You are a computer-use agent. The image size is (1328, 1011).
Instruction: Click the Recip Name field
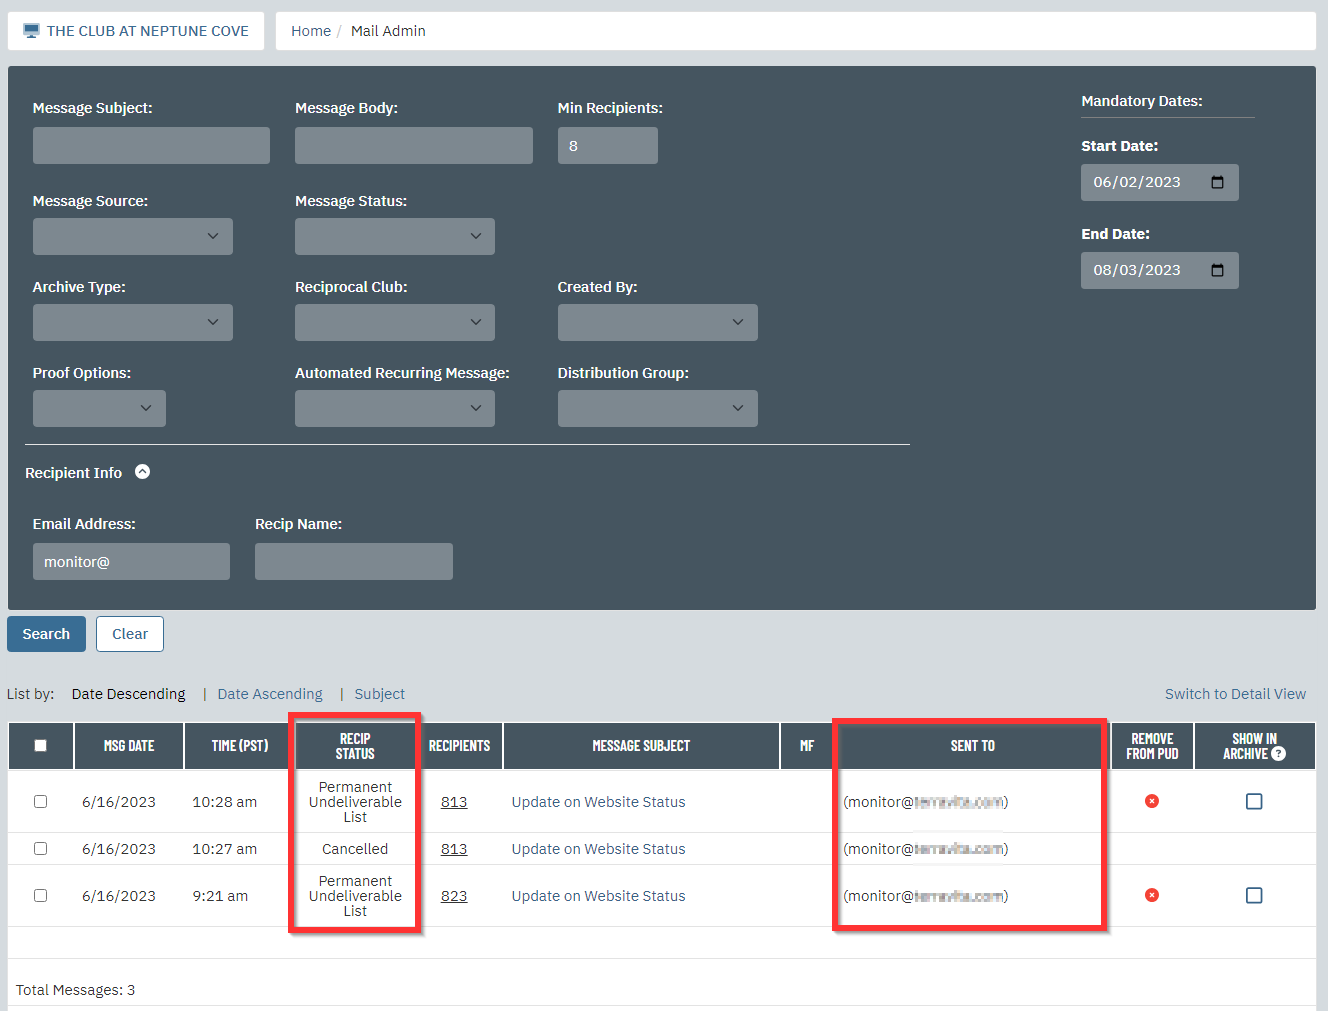[x=354, y=562]
